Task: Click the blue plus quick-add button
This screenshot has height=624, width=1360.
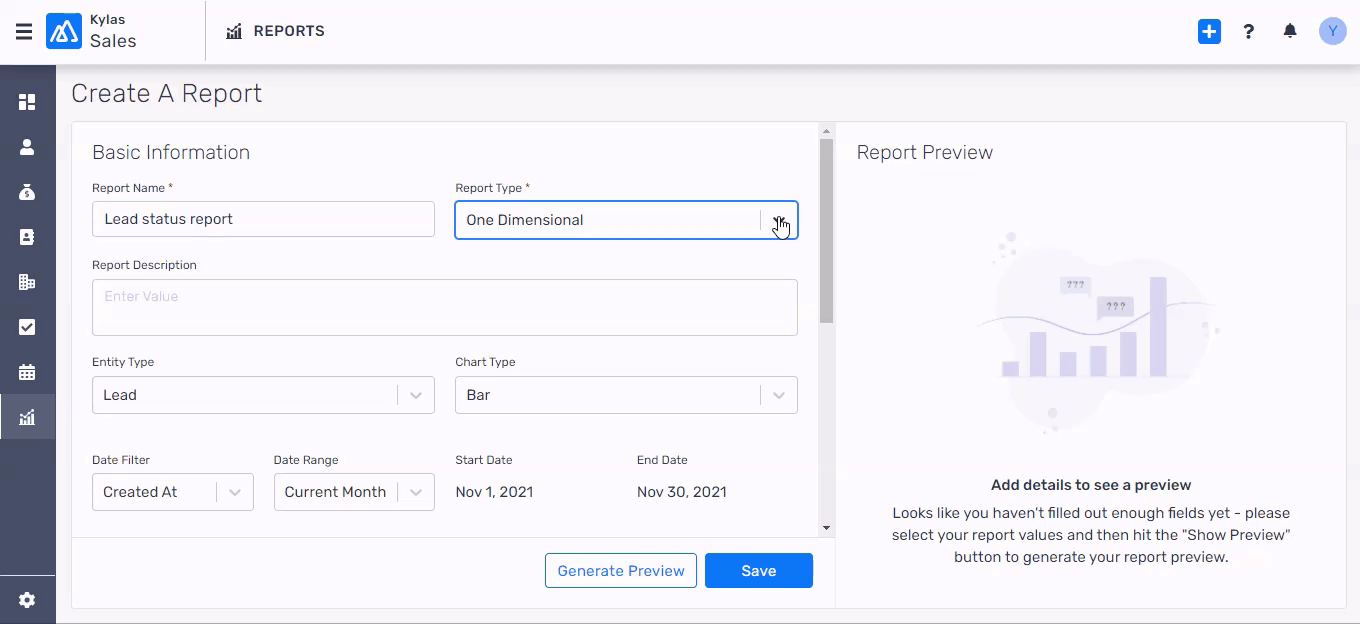Action: [x=1209, y=32]
